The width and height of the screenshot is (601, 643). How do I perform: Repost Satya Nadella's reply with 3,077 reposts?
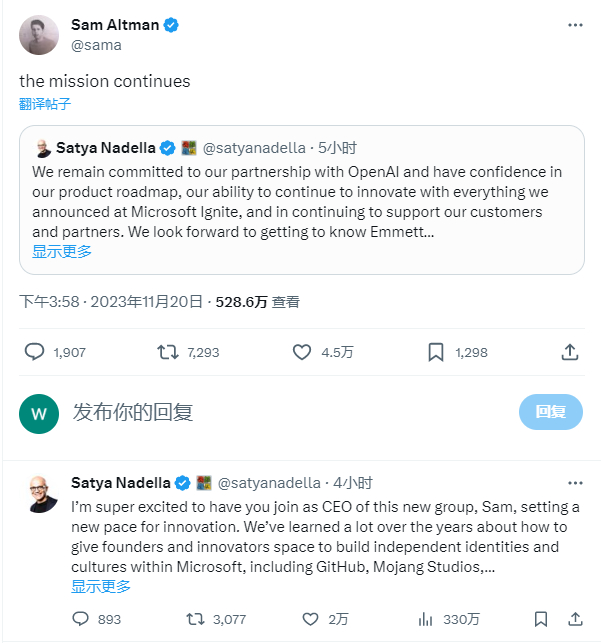click(197, 619)
